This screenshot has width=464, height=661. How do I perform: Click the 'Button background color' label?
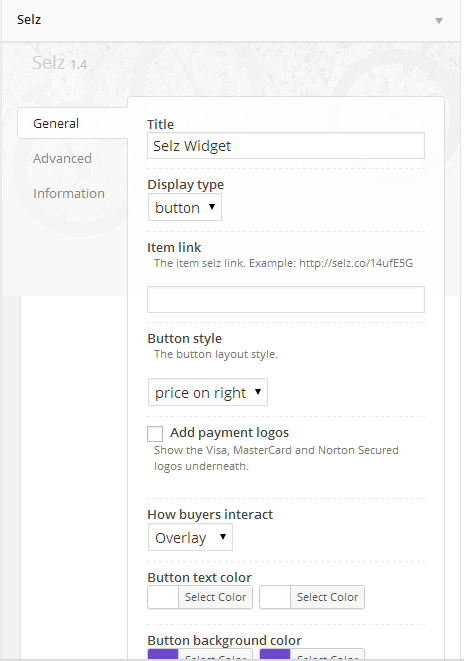pyautogui.click(x=225, y=641)
